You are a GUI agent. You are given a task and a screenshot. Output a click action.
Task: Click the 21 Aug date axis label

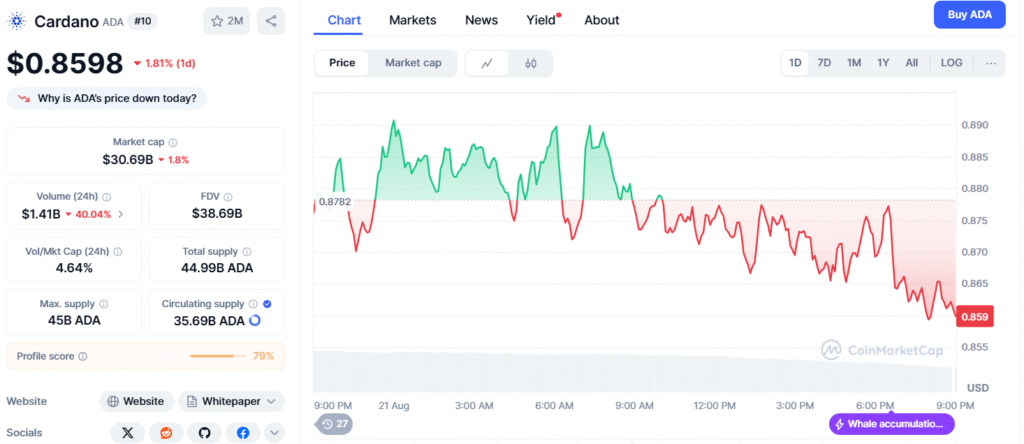click(394, 405)
